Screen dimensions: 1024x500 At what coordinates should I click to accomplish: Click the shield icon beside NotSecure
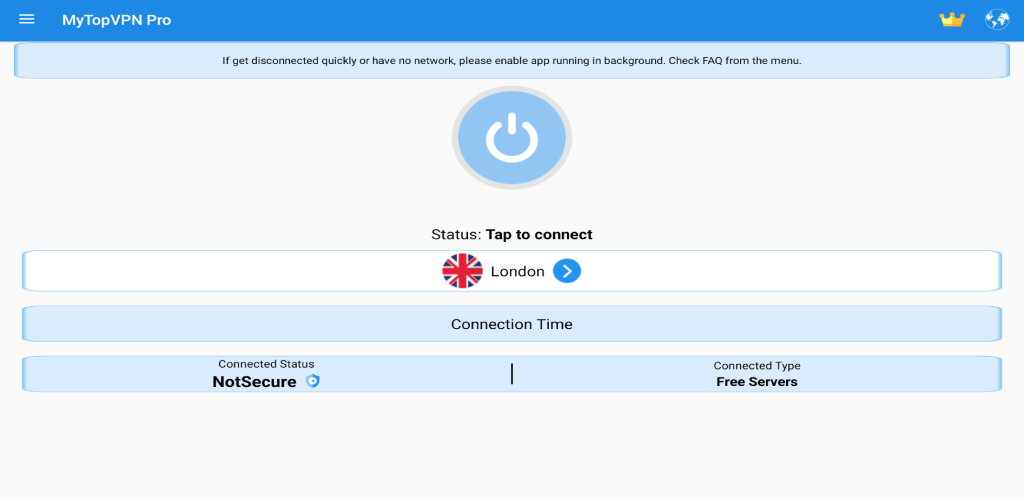(x=313, y=381)
